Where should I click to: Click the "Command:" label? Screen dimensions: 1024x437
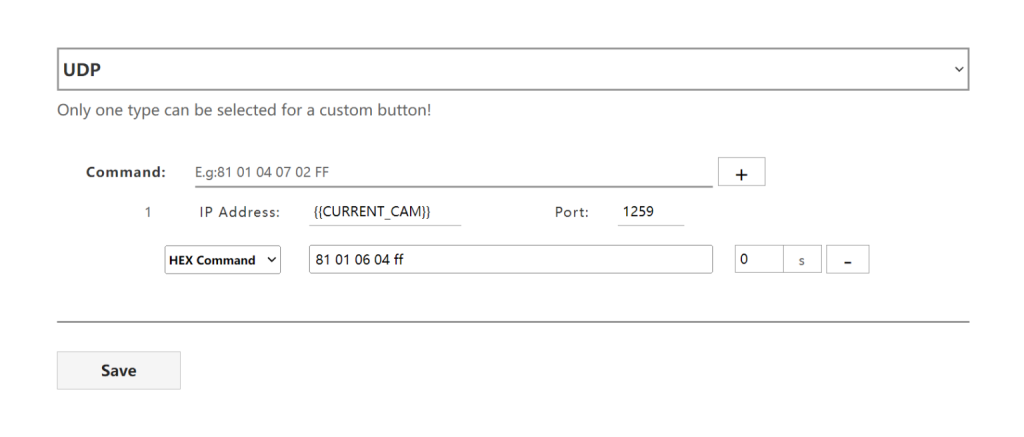[126, 172]
